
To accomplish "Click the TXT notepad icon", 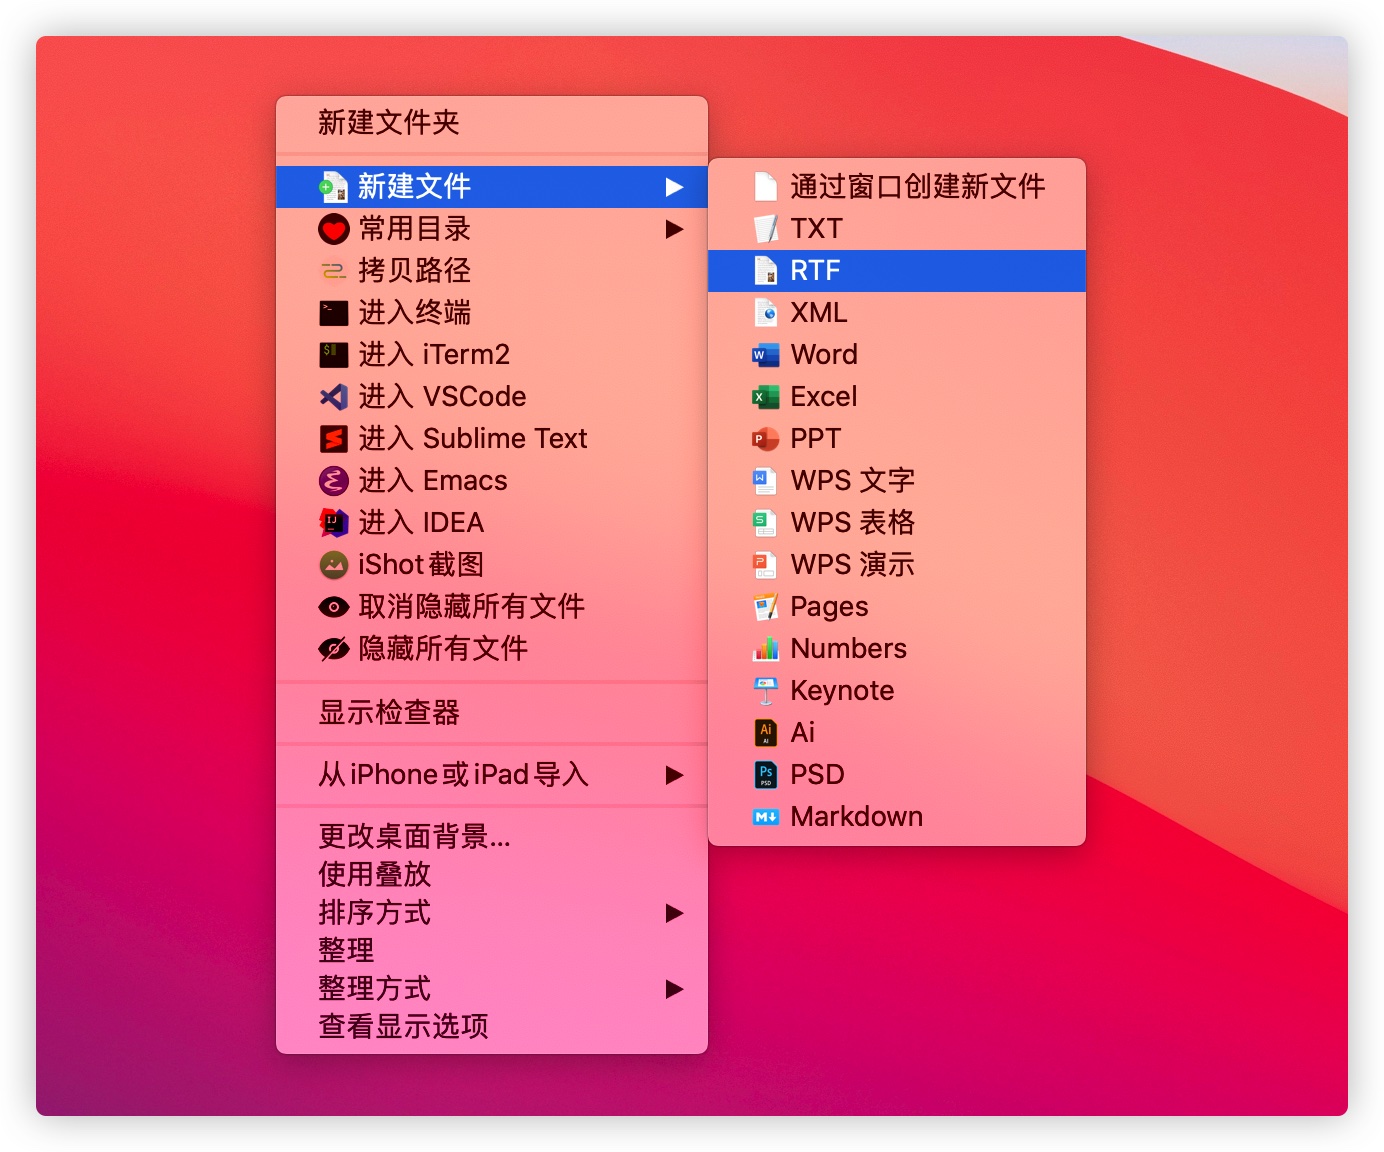I will point(766,229).
